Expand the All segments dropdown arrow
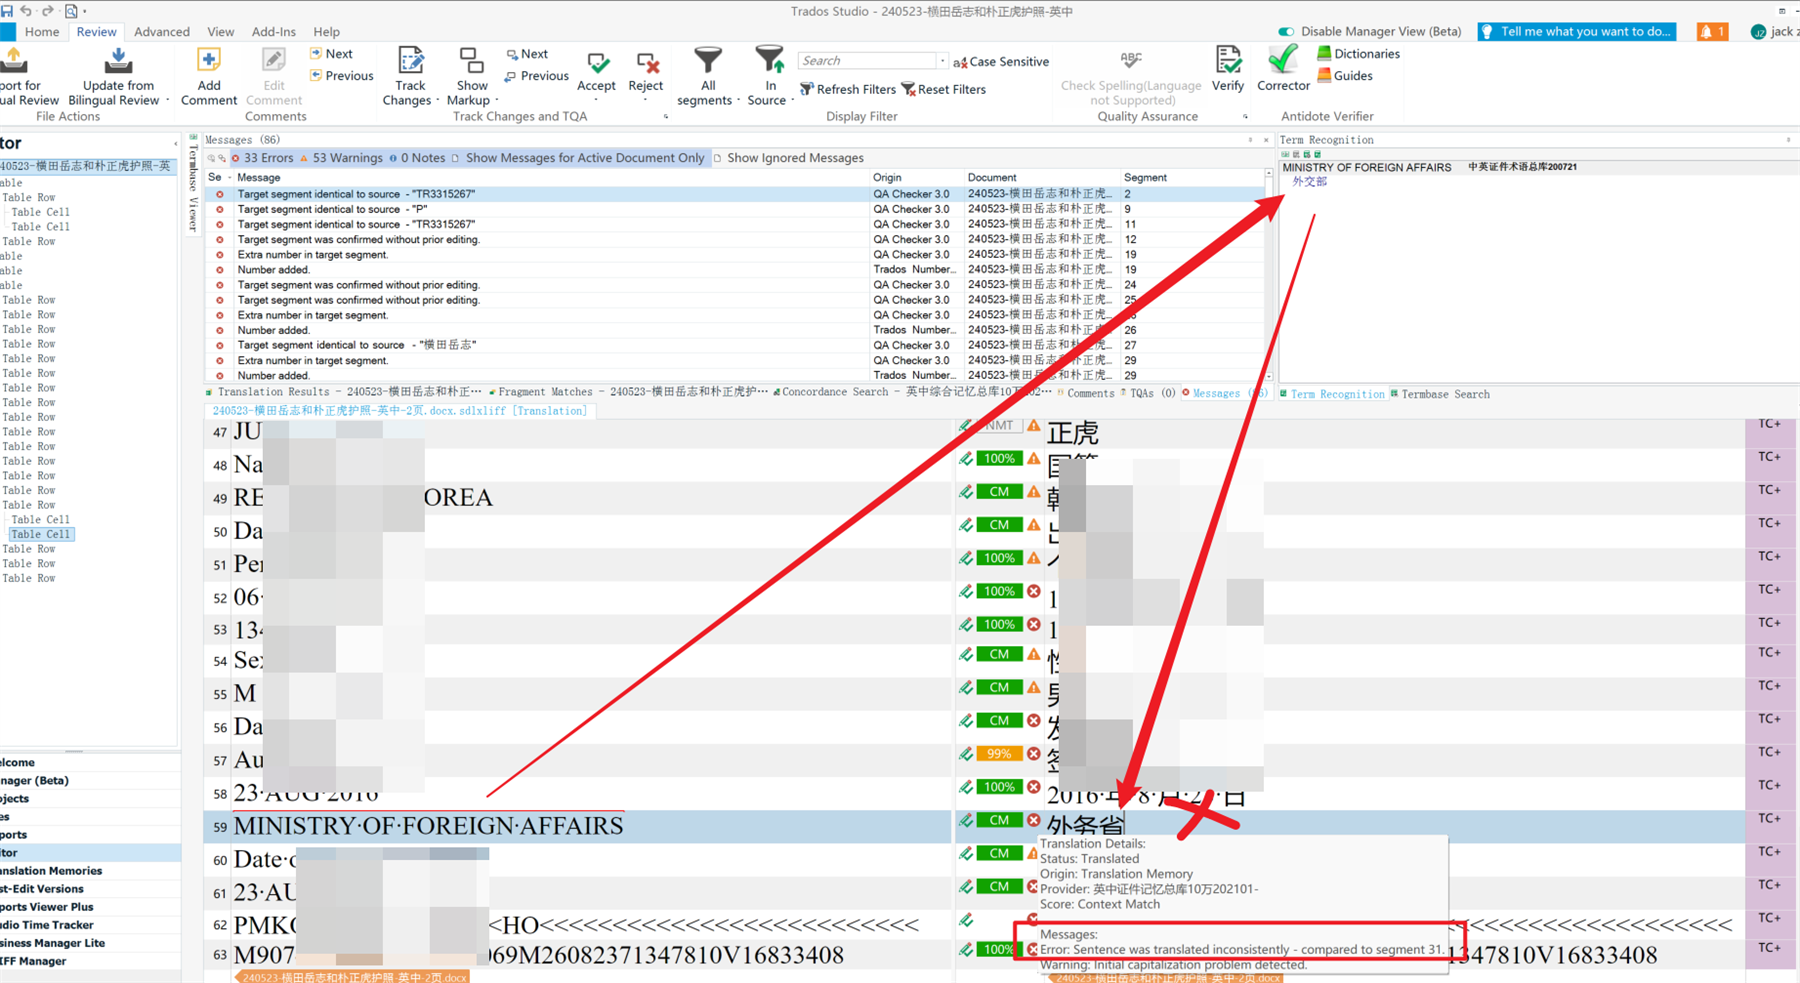This screenshot has width=1800, height=983. [739, 101]
